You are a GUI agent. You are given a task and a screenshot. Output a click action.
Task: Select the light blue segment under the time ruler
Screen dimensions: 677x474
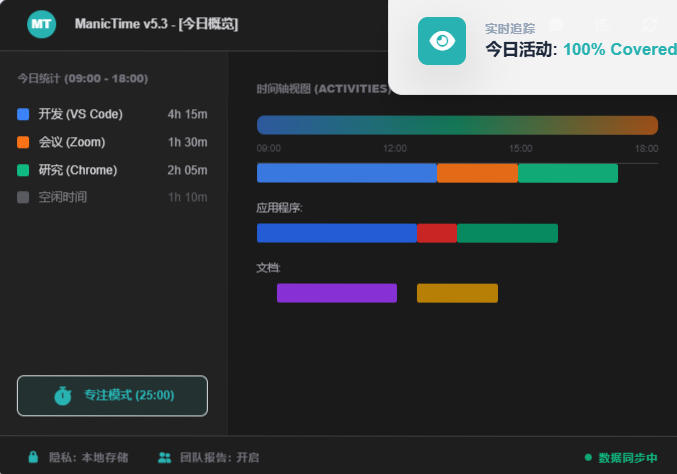[x=347, y=173]
